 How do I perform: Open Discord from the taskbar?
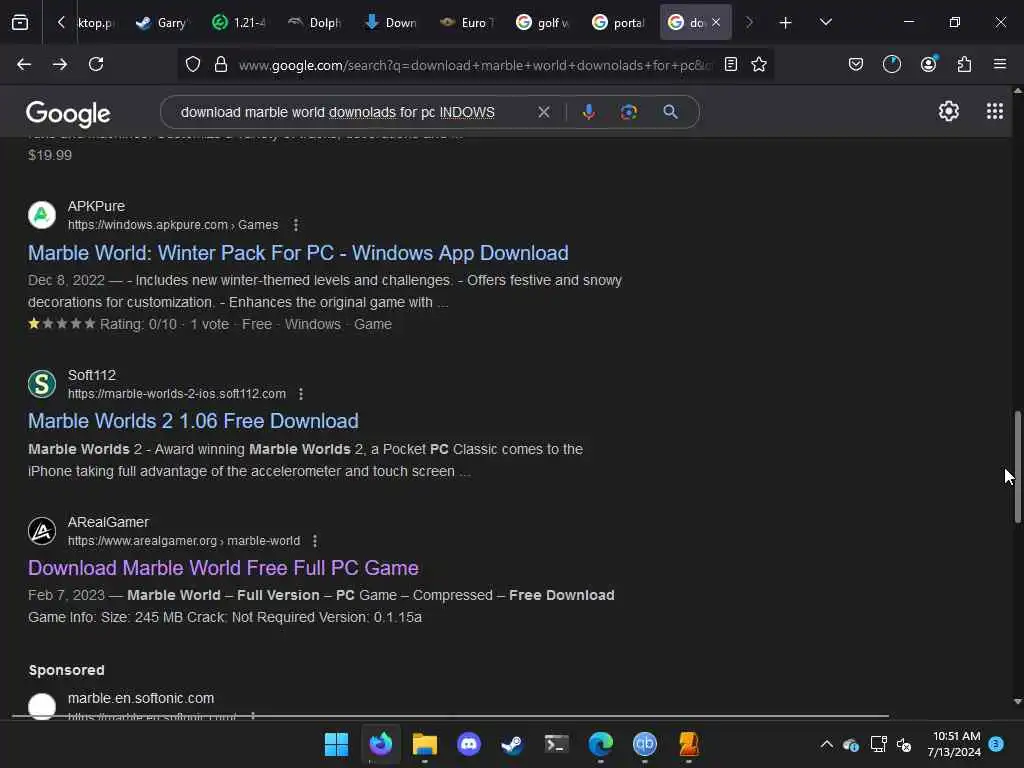(469, 744)
